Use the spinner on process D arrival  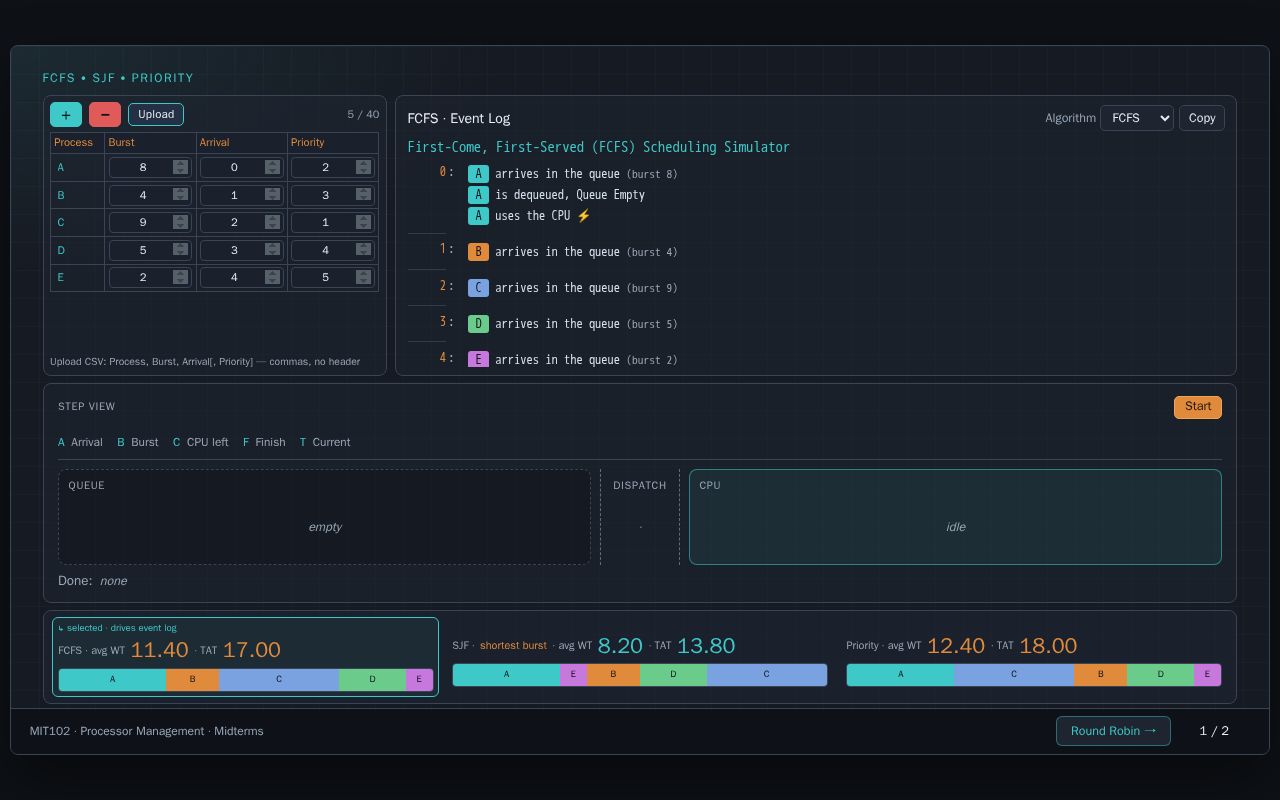coord(272,250)
